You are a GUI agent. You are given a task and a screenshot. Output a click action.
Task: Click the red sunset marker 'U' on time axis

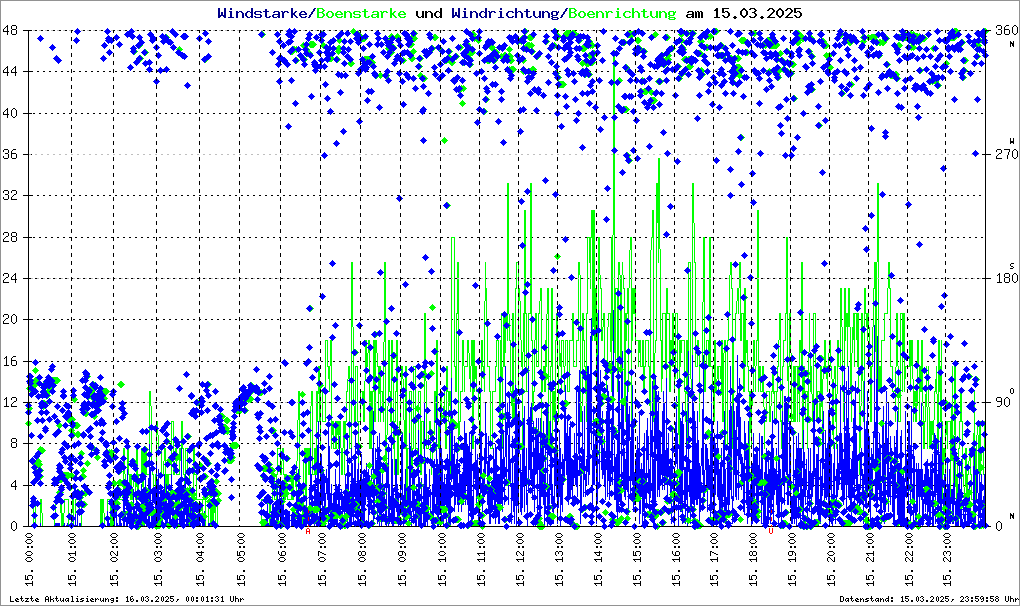click(771, 531)
